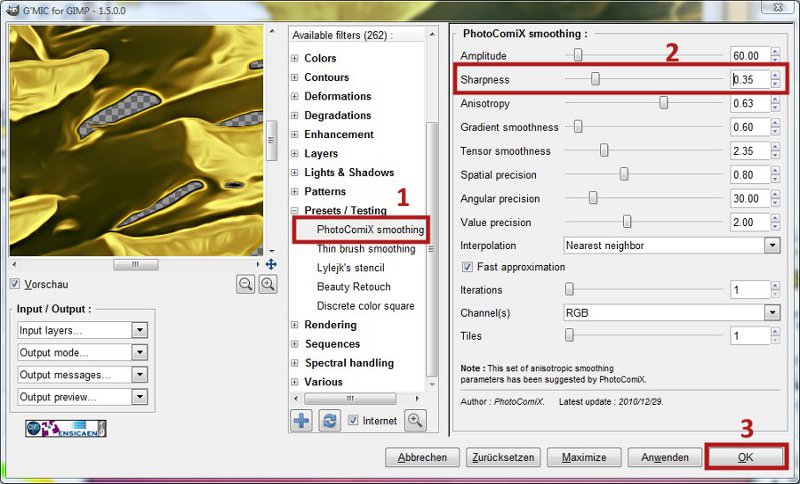Close the G'MIC for GIMP window
Screen dimensions: 800x484
[x=778, y=7]
